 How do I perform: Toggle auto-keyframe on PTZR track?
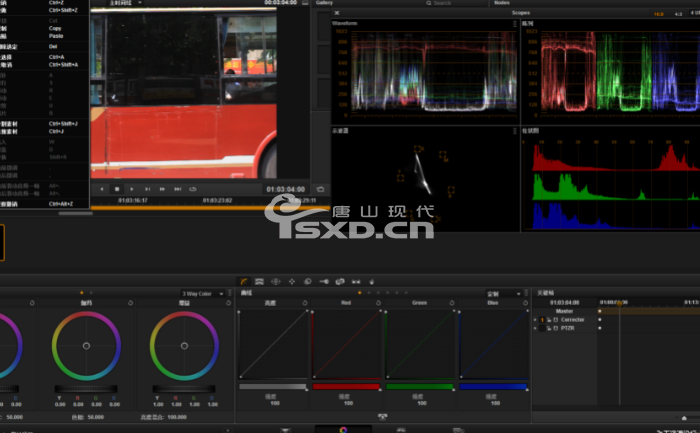(556, 328)
